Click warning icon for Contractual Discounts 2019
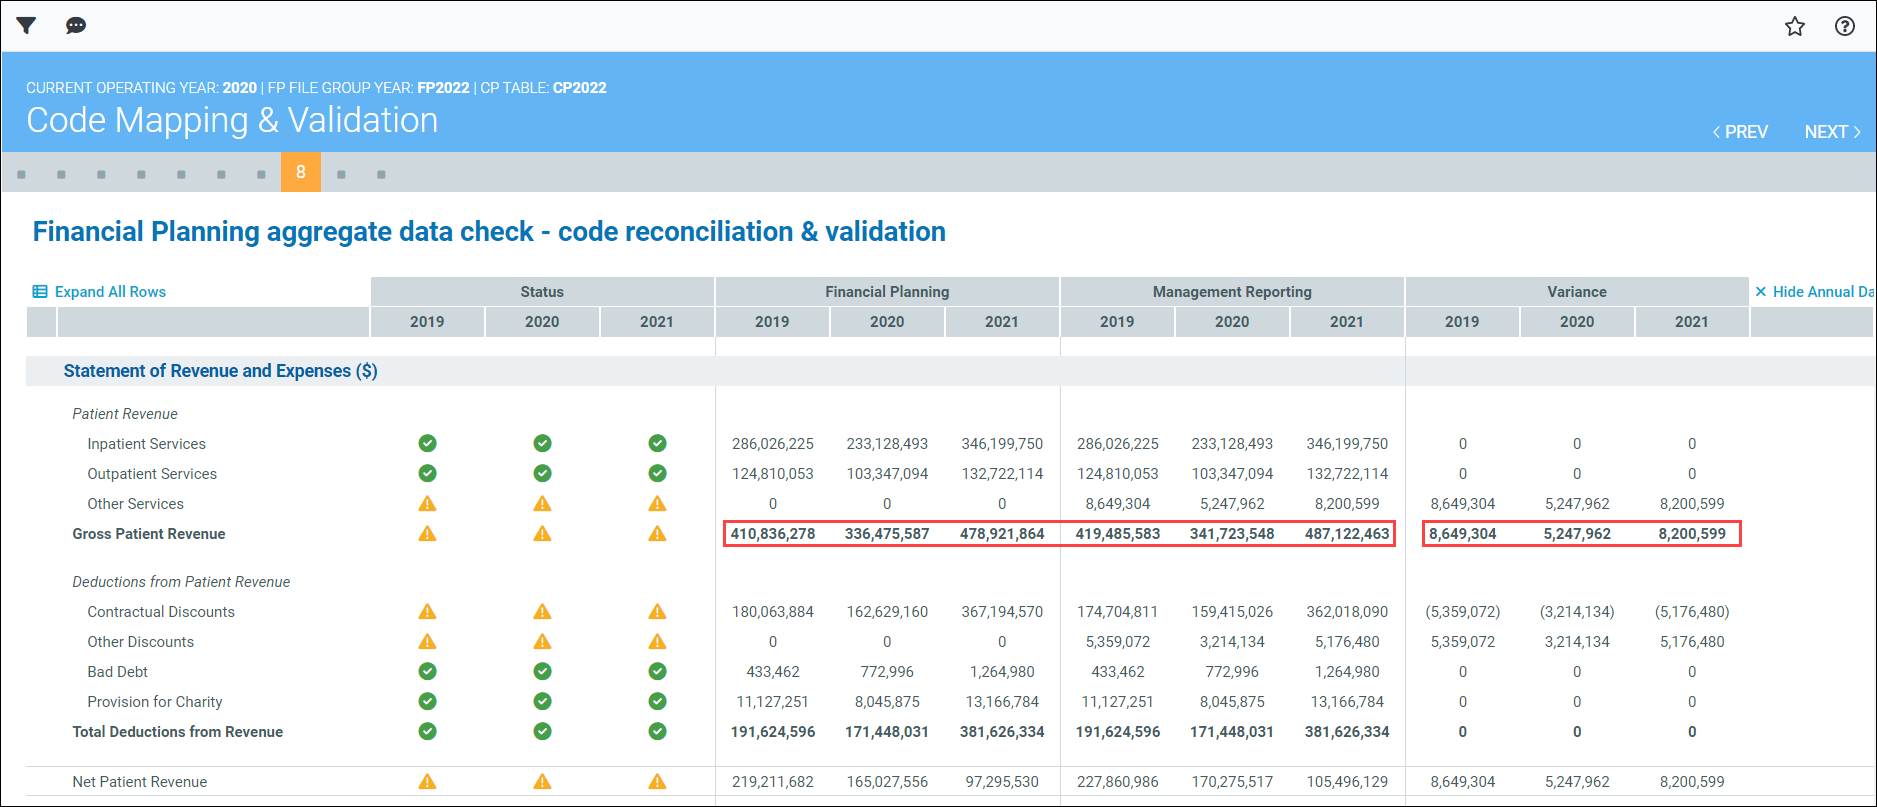The image size is (1877, 807). coord(427,611)
